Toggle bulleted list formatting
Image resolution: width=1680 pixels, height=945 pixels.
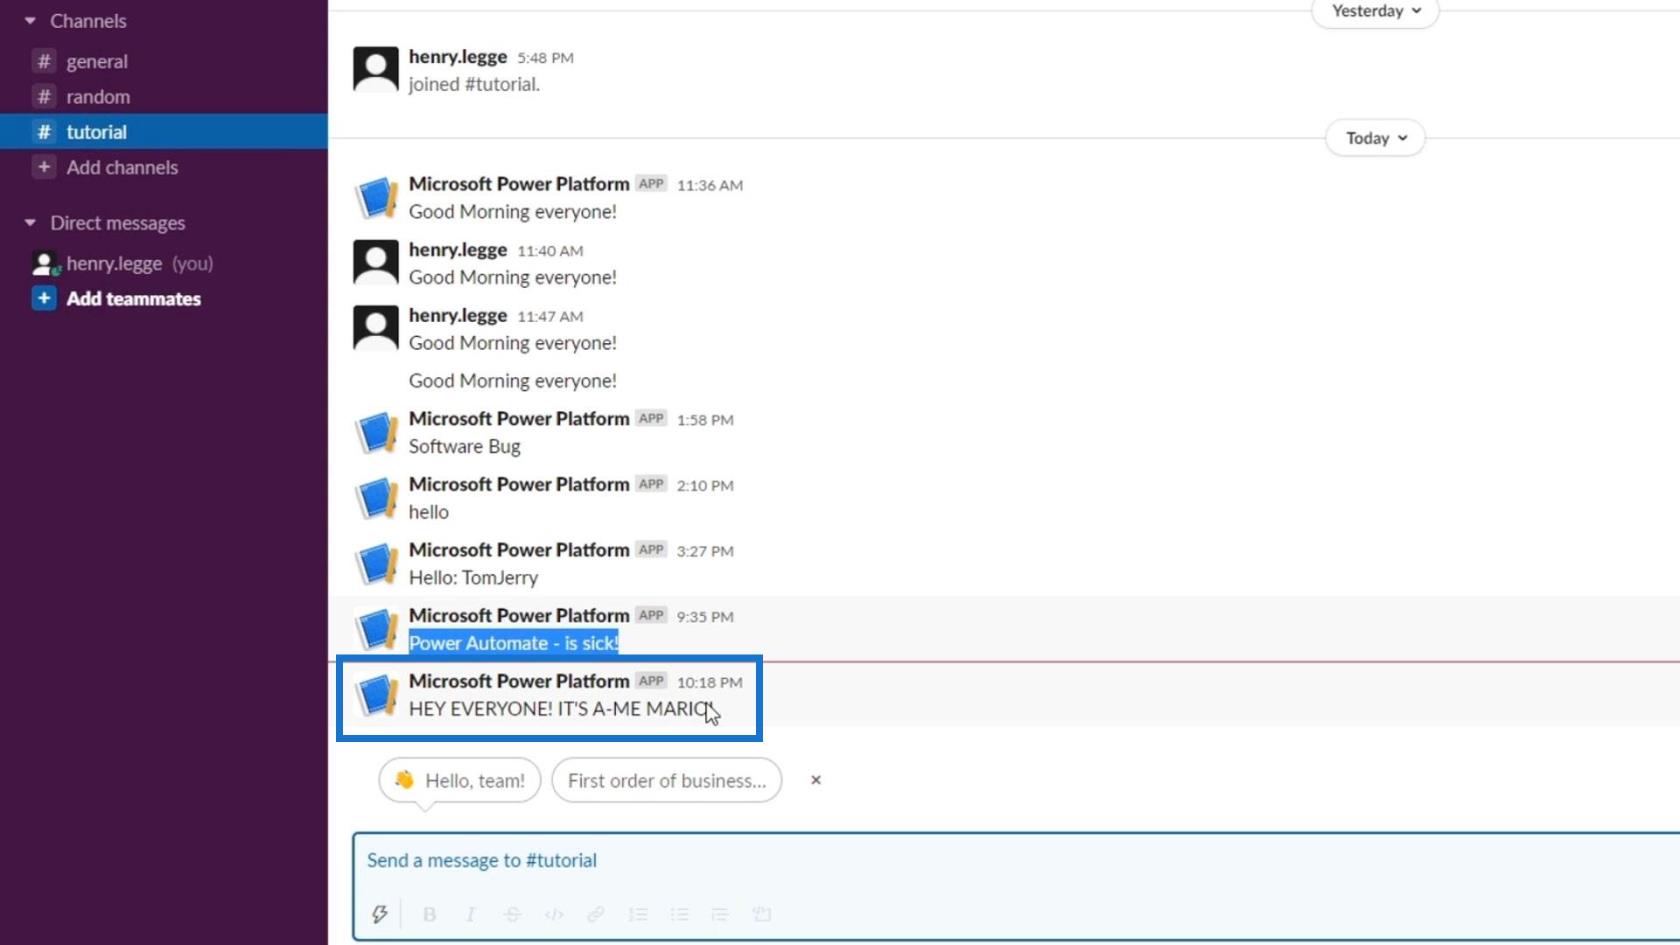pos(680,914)
